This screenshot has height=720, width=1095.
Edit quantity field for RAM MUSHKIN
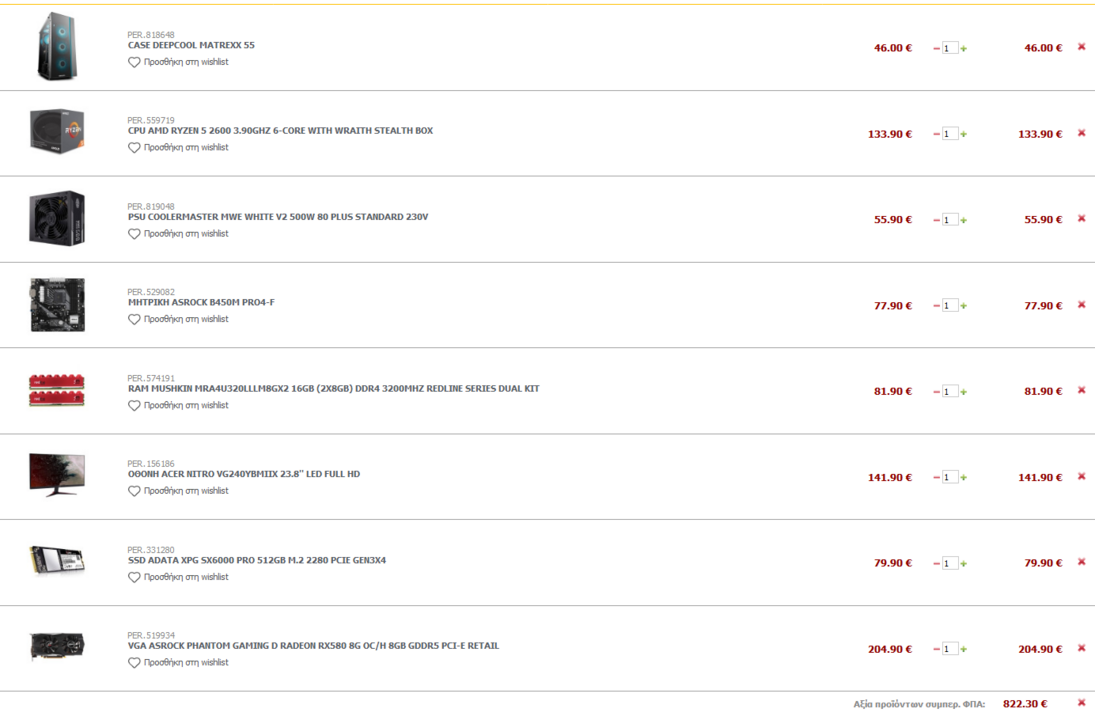tap(950, 392)
